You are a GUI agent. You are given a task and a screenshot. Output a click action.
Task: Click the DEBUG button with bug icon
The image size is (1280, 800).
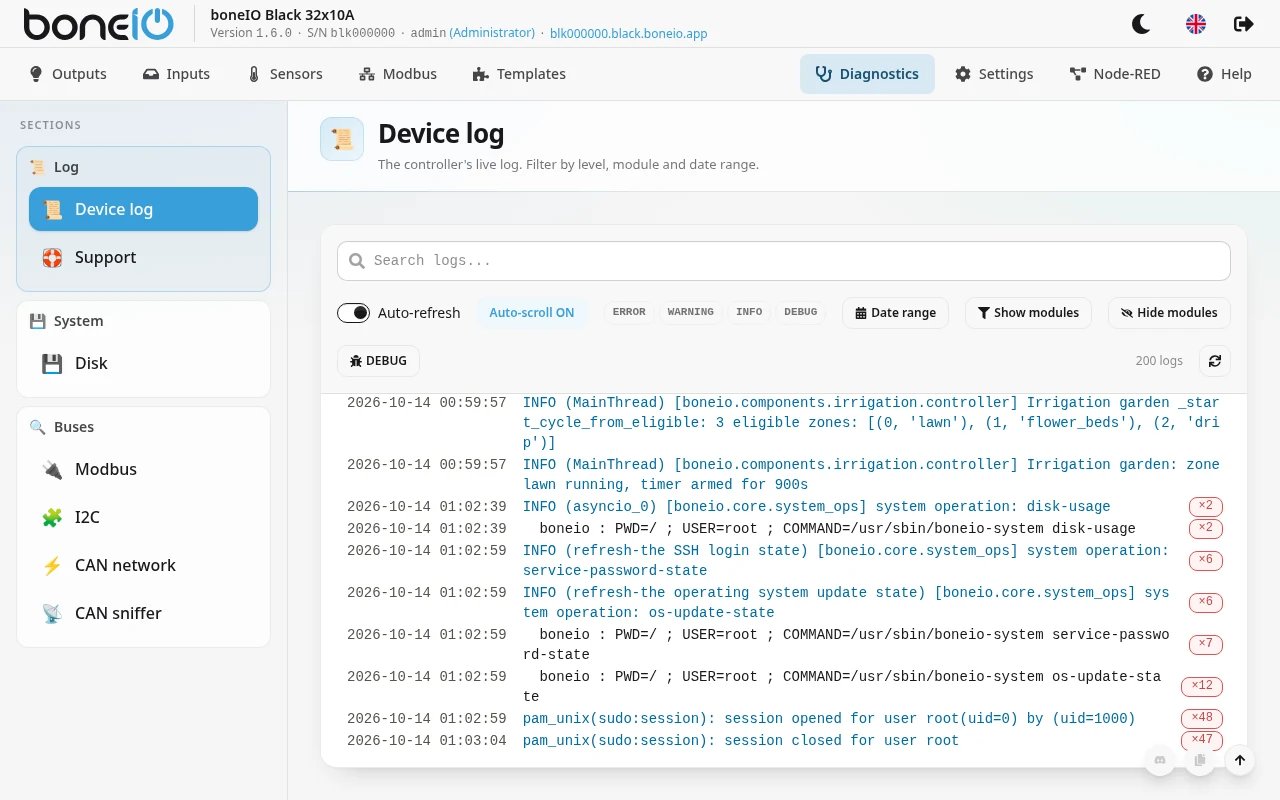(378, 361)
